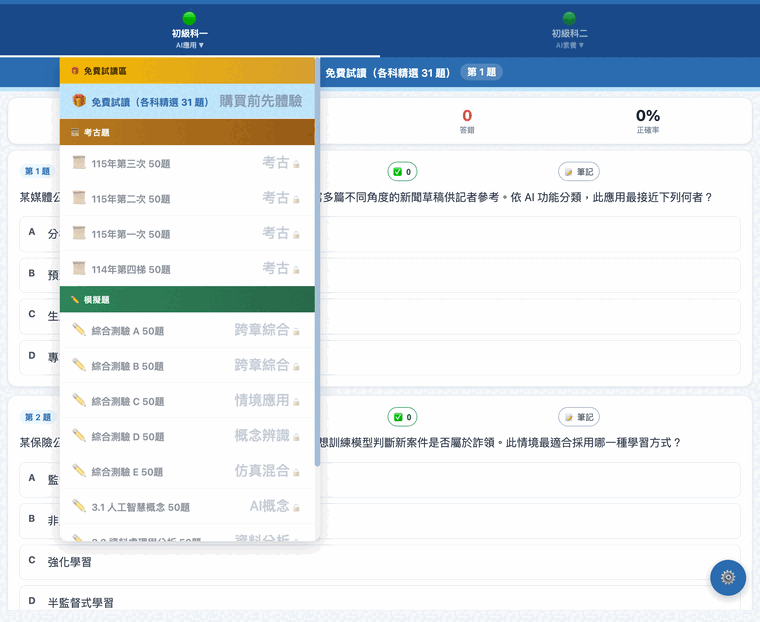Select 綜合測驗 D 50題 mock test
Image resolution: width=760 pixels, height=622 pixels.
pyautogui.click(x=187, y=436)
